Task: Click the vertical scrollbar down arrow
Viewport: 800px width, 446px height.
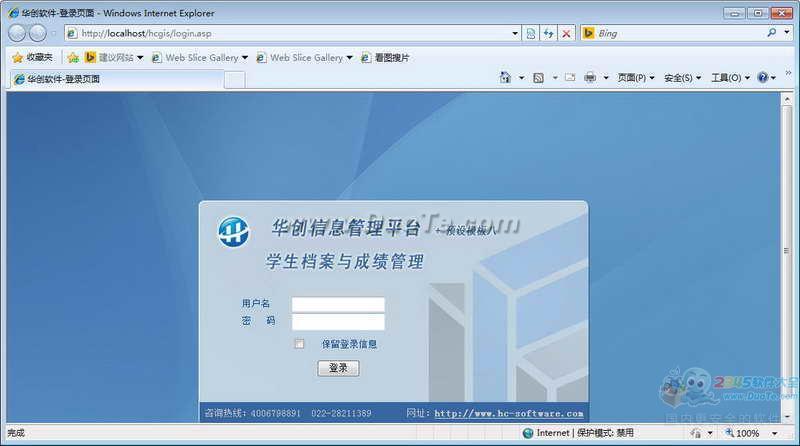Action: (x=787, y=416)
